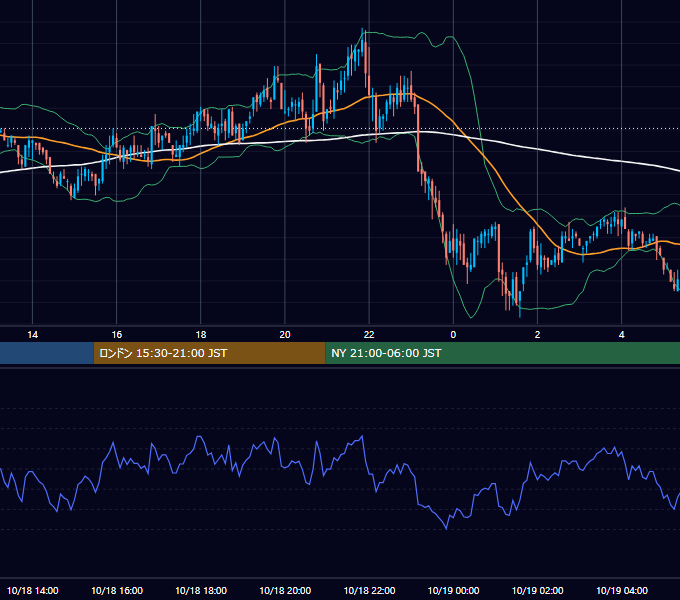Click the NY 21:00-06:00 JST session bar
680x600 pixels.
point(503,353)
